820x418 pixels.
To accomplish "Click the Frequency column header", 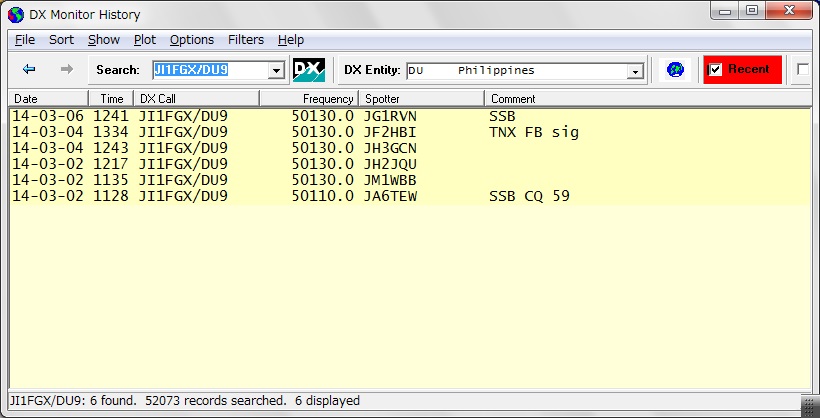I will click(x=309, y=98).
